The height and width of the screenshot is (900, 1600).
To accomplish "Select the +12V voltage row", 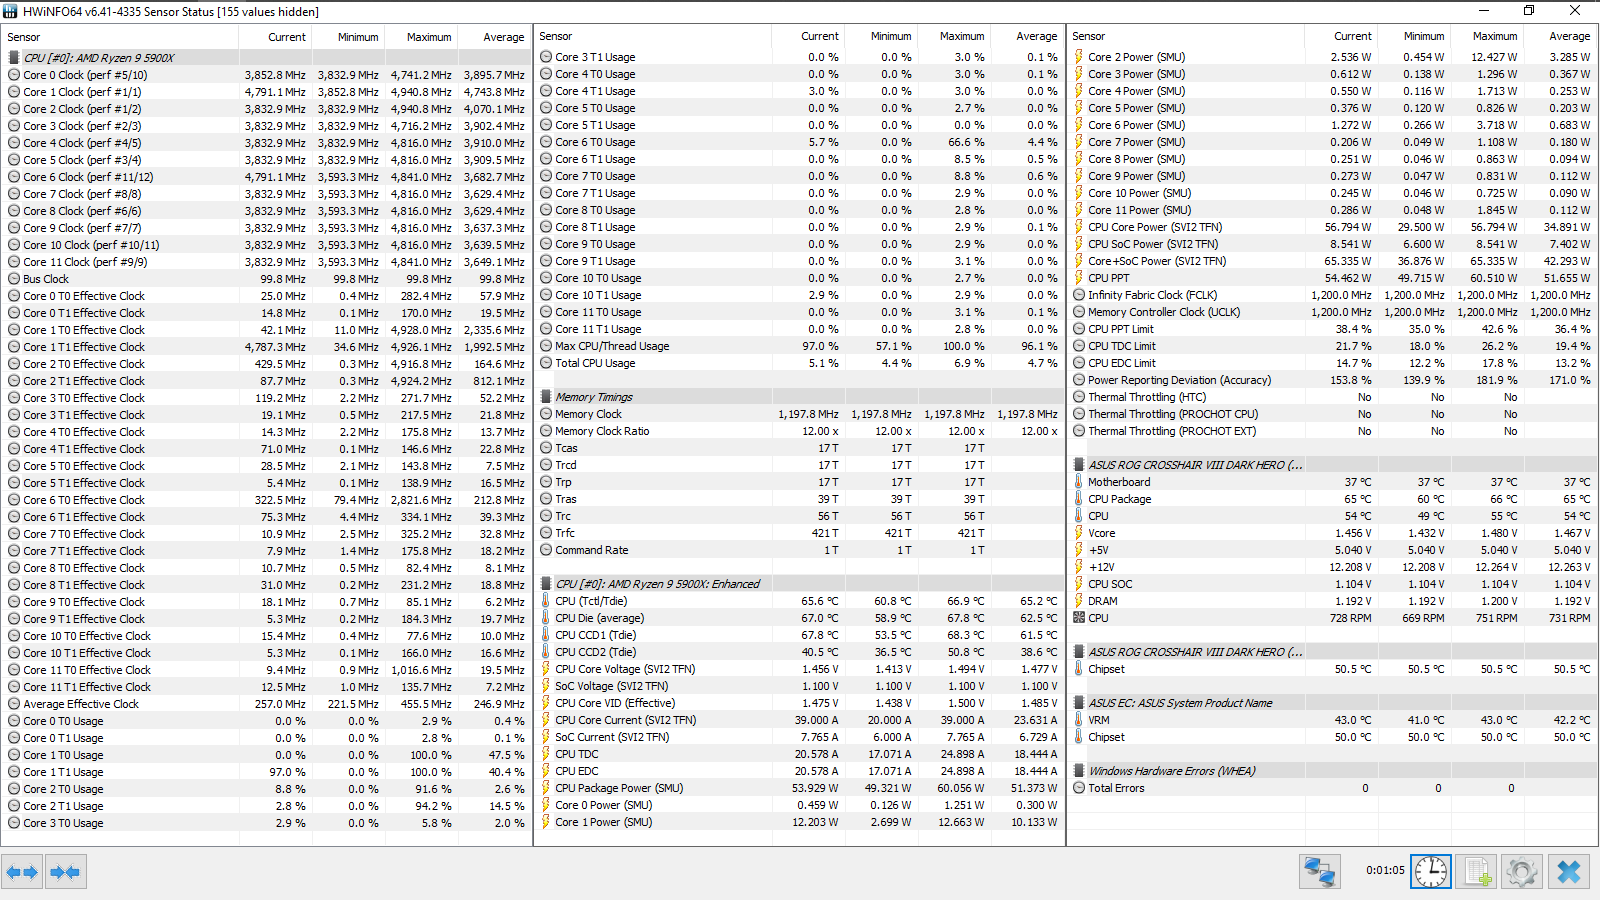I will click(x=1332, y=567).
